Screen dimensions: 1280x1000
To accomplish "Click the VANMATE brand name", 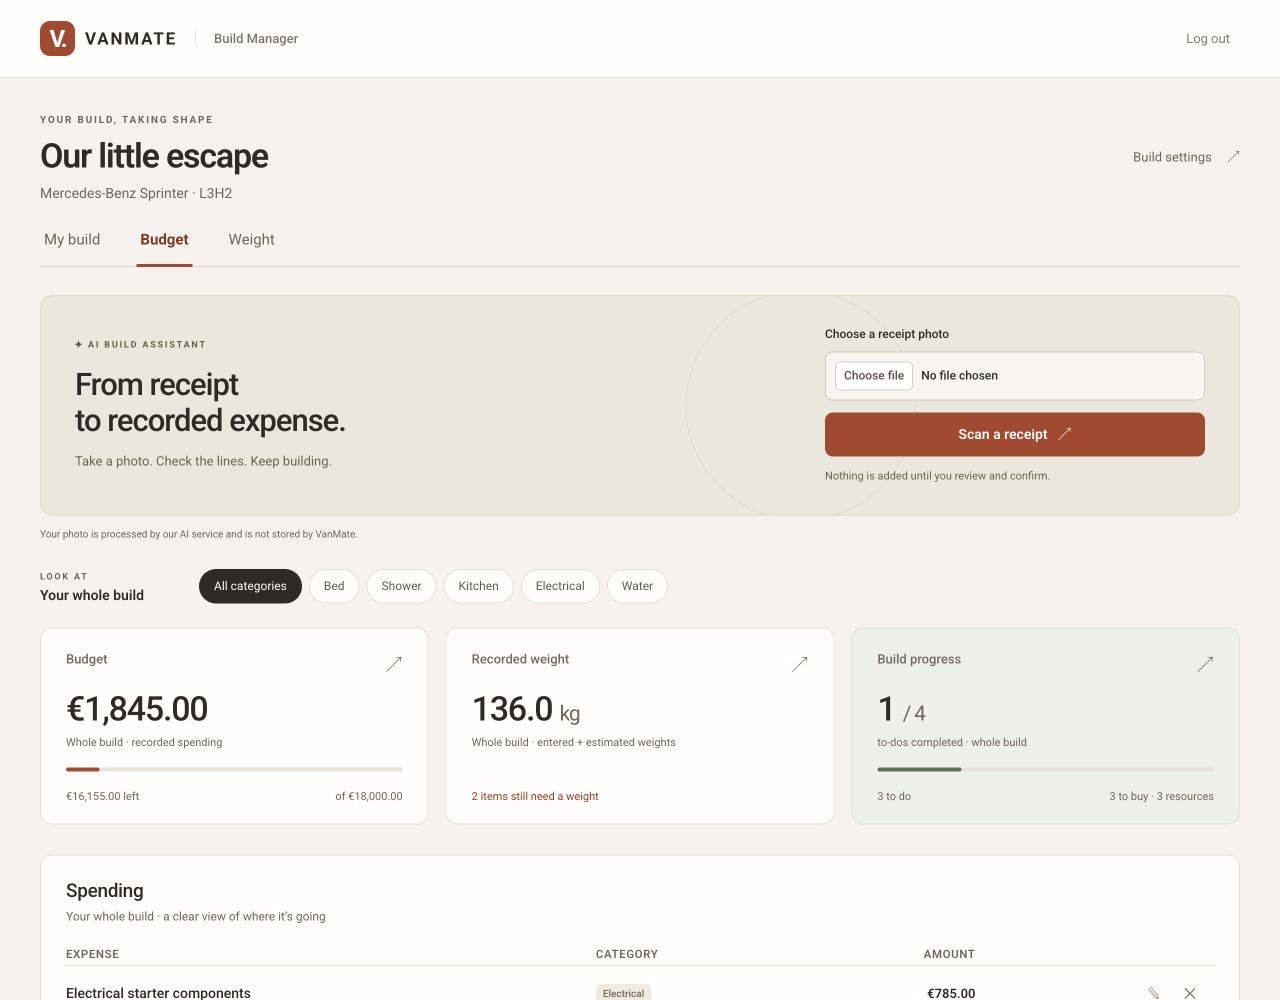I will point(130,39).
